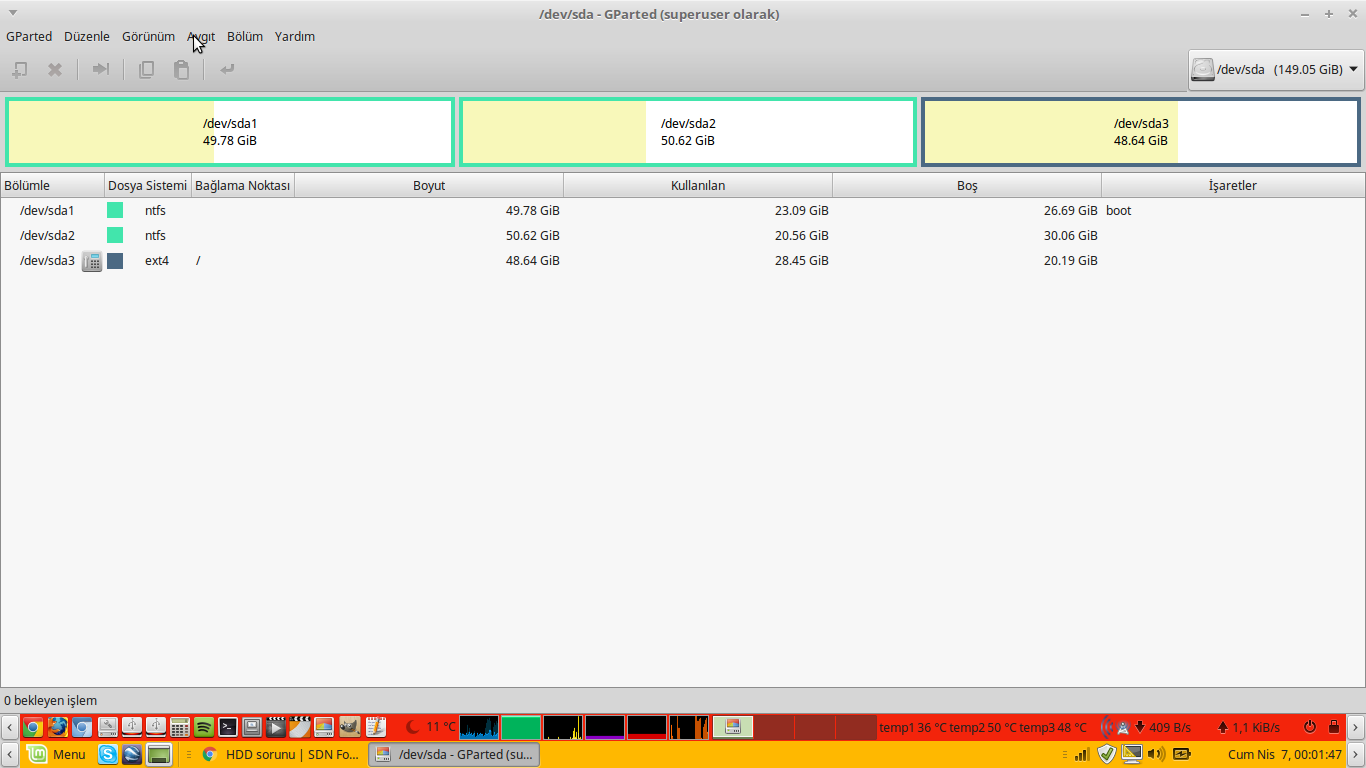1366x768 pixels.
Task: Open the Terminal launcher
Action: click(x=228, y=727)
